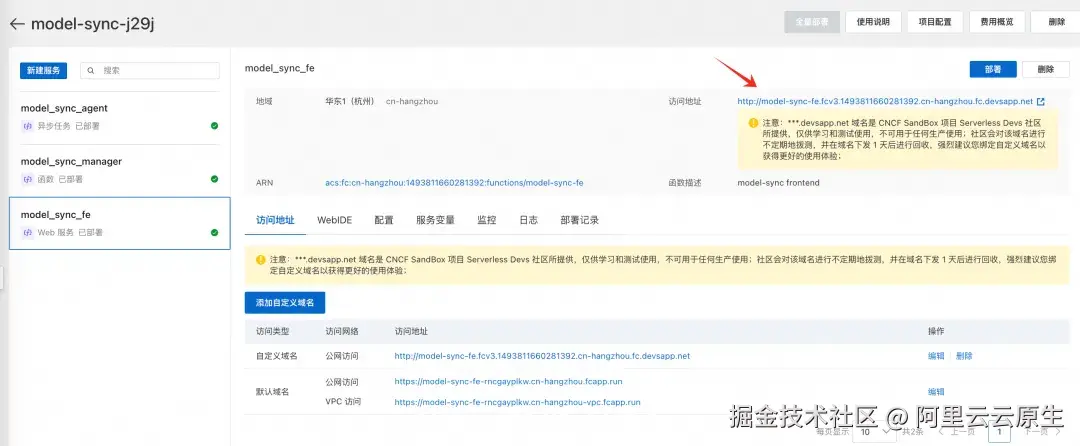This screenshot has width=1080, height=446.
Task: Click page 1 pagination button
Action: click(x=999, y=432)
